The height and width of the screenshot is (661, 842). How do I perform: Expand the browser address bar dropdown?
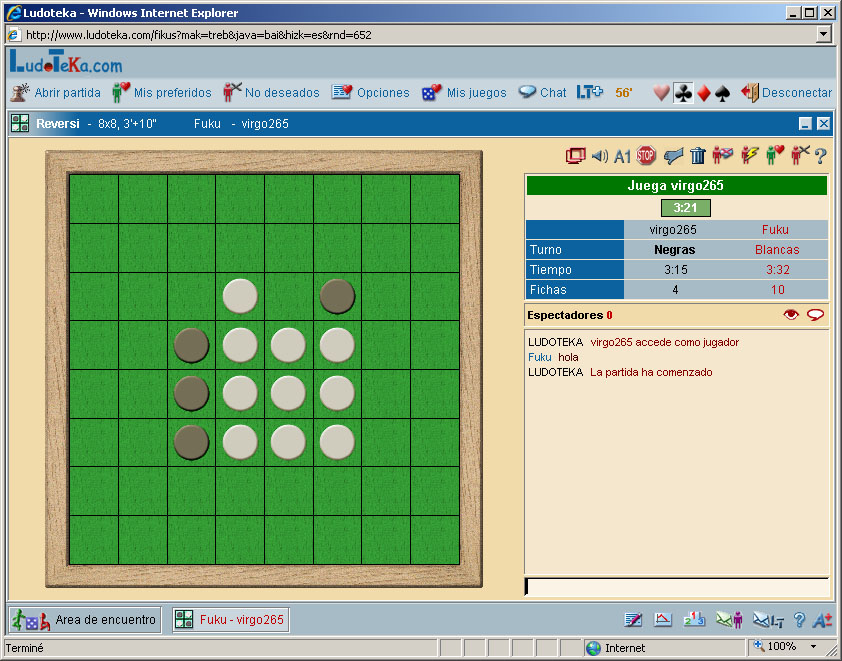[823, 34]
